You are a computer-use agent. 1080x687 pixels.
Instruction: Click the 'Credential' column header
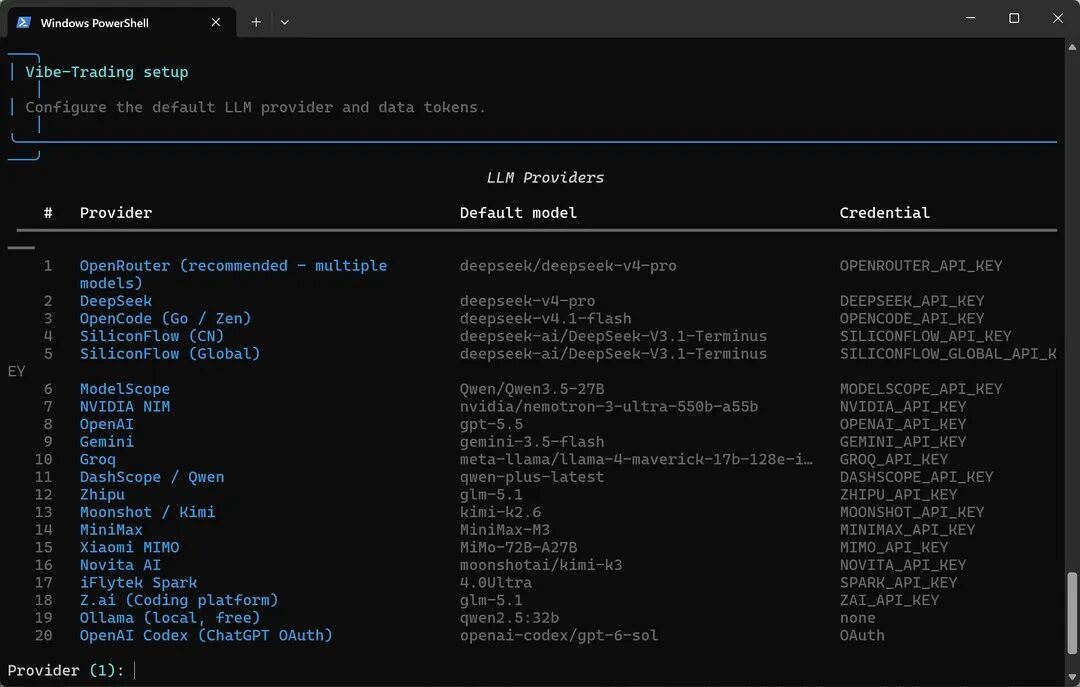pyautogui.click(x=884, y=212)
